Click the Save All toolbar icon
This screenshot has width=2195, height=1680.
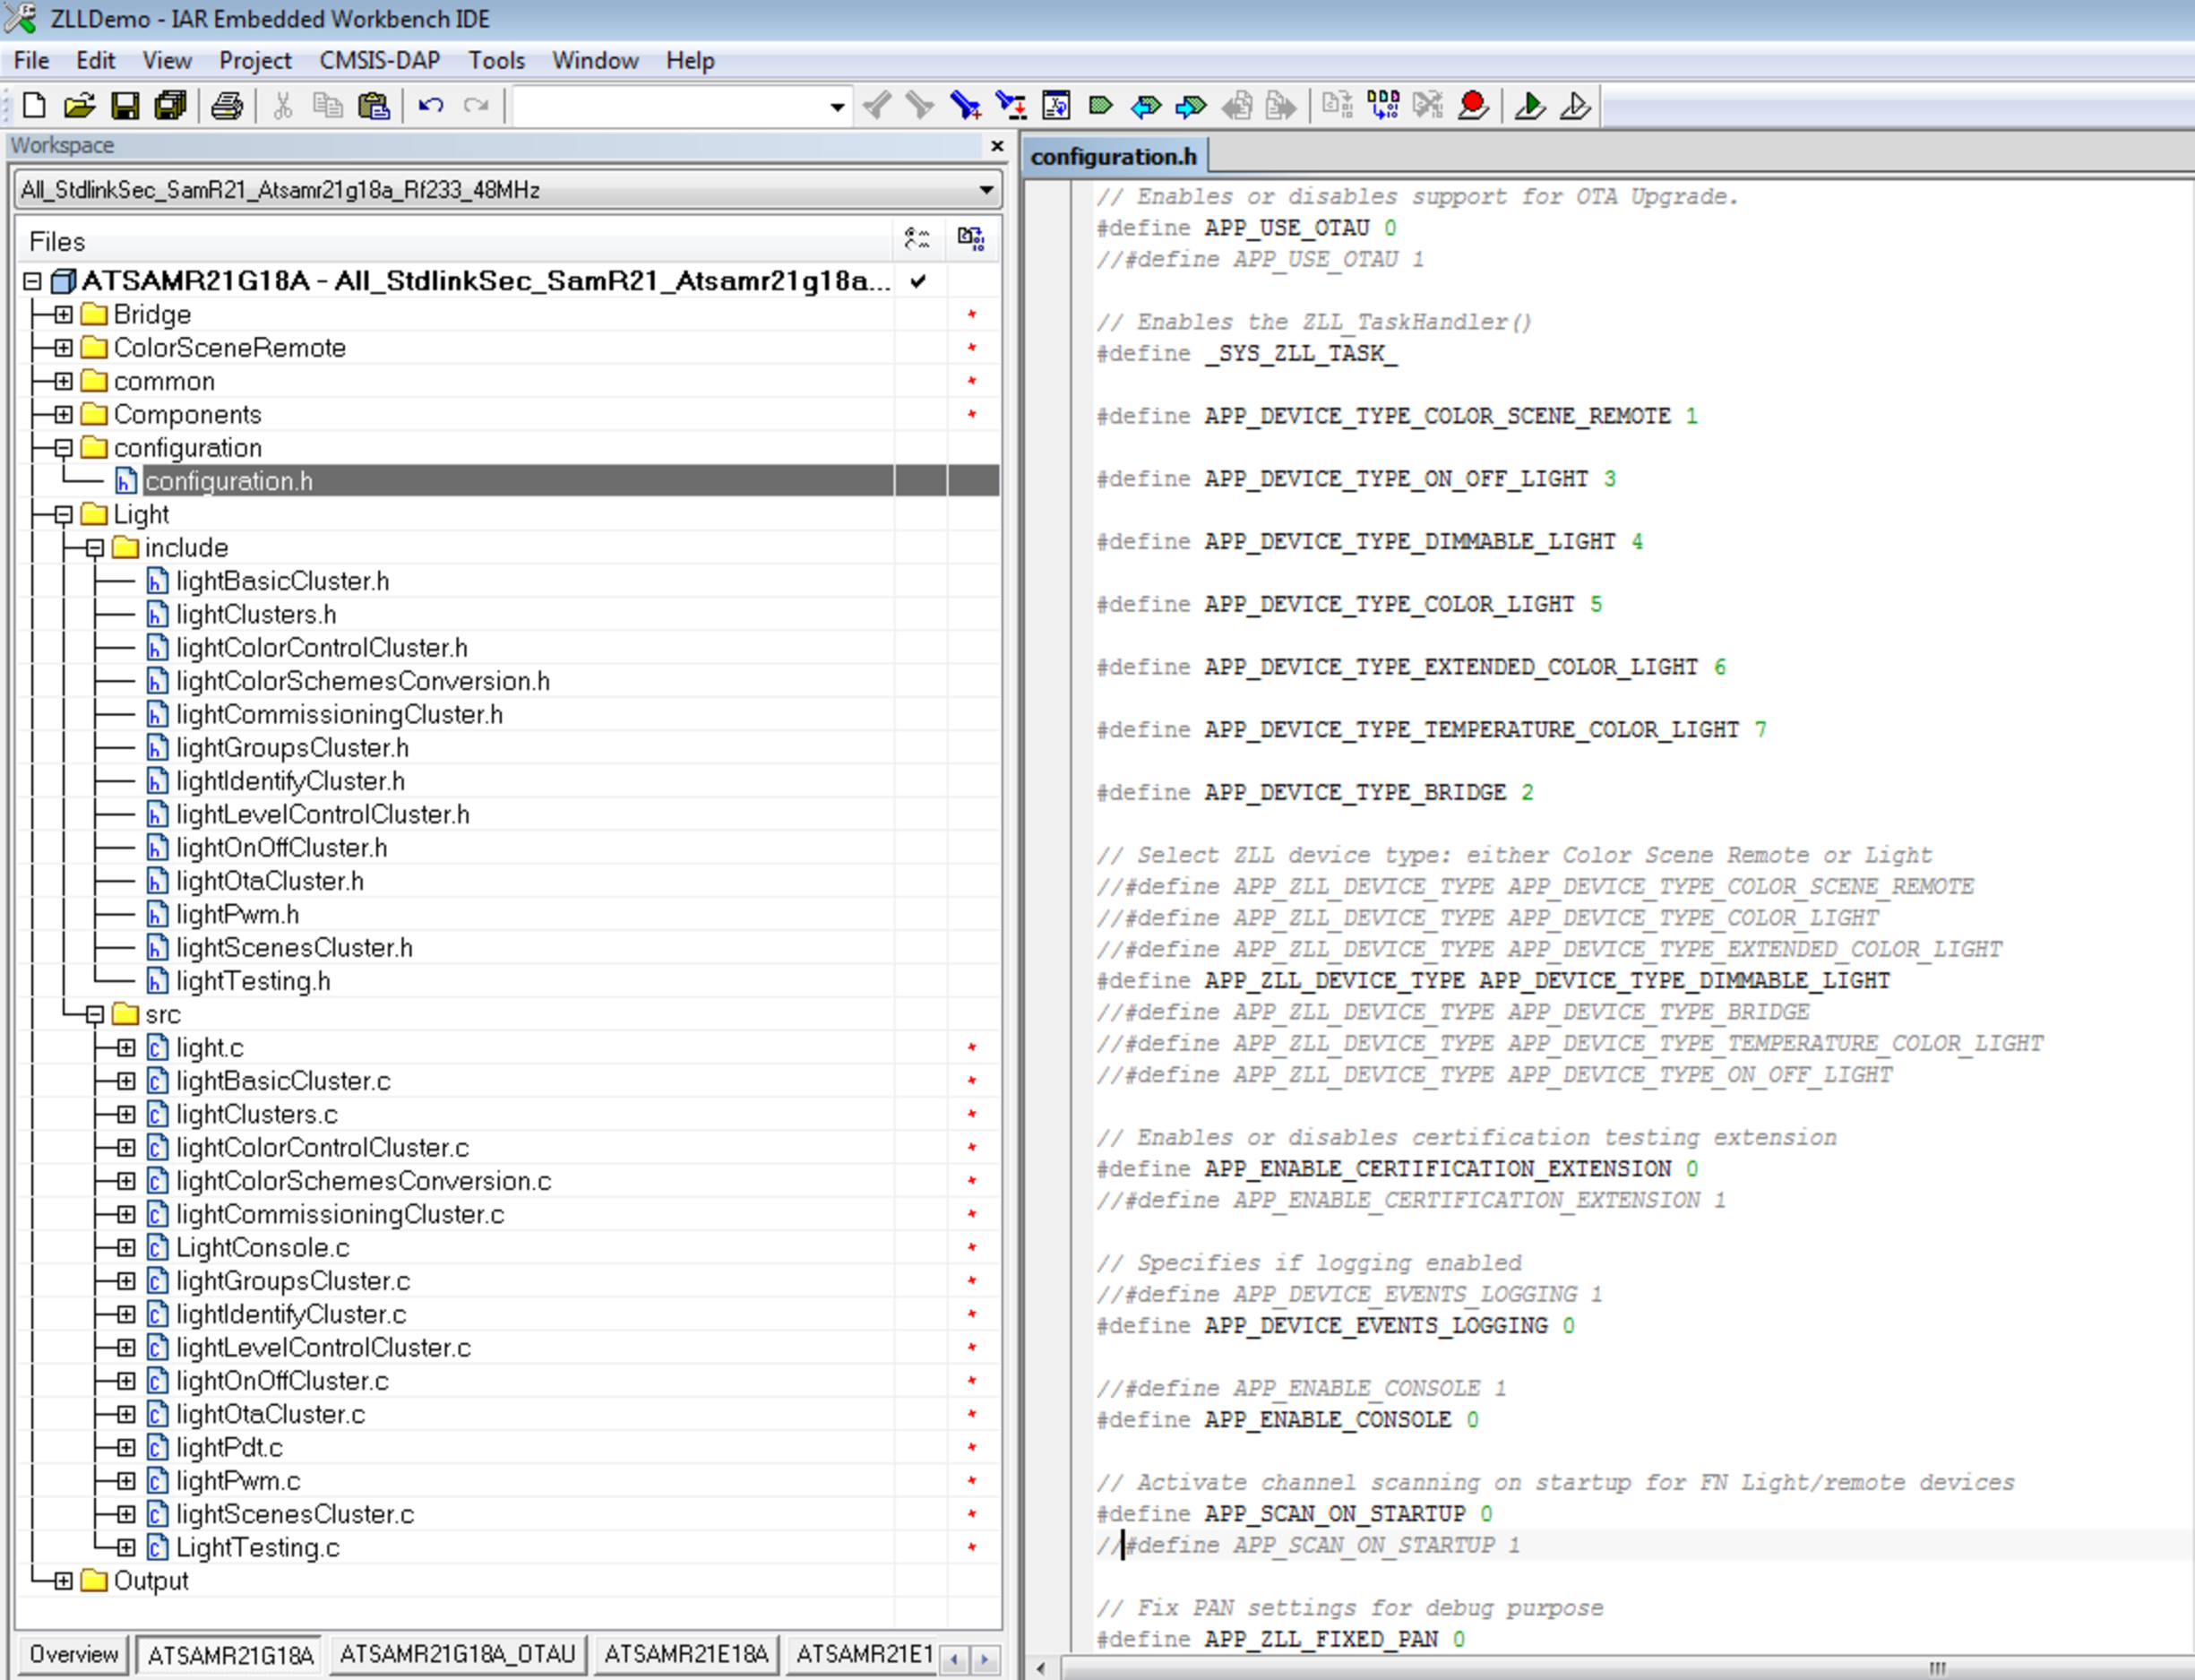[x=171, y=107]
